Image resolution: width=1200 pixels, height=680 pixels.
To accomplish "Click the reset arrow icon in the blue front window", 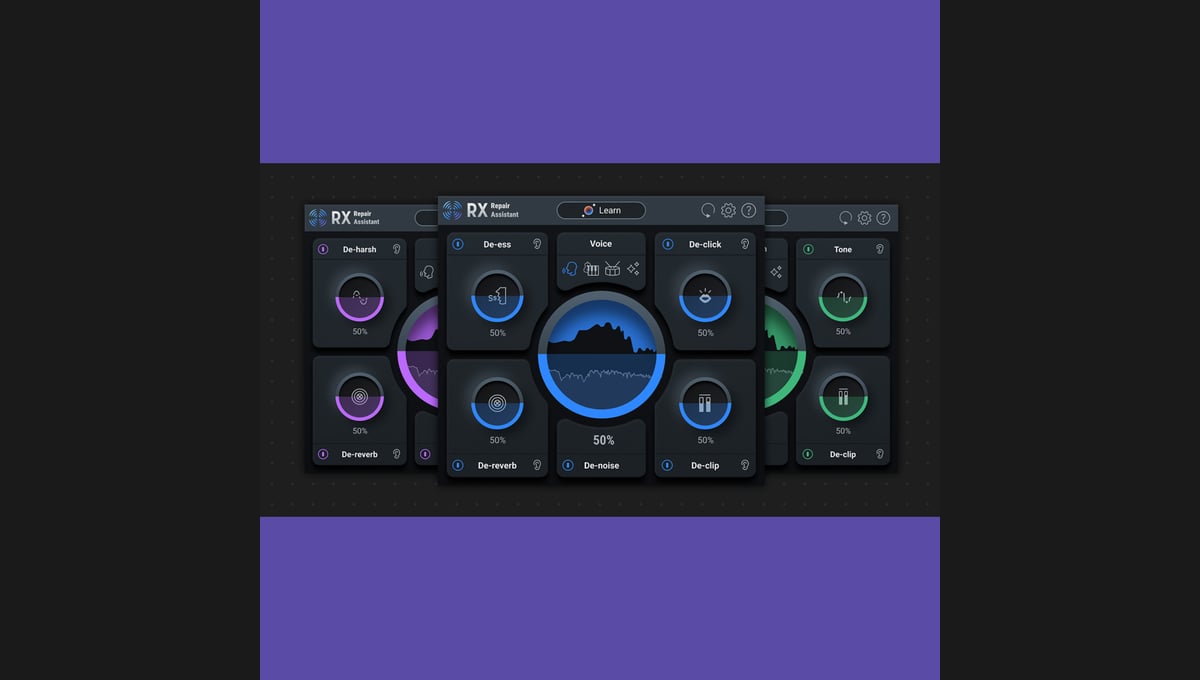I will (x=708, y=210).
